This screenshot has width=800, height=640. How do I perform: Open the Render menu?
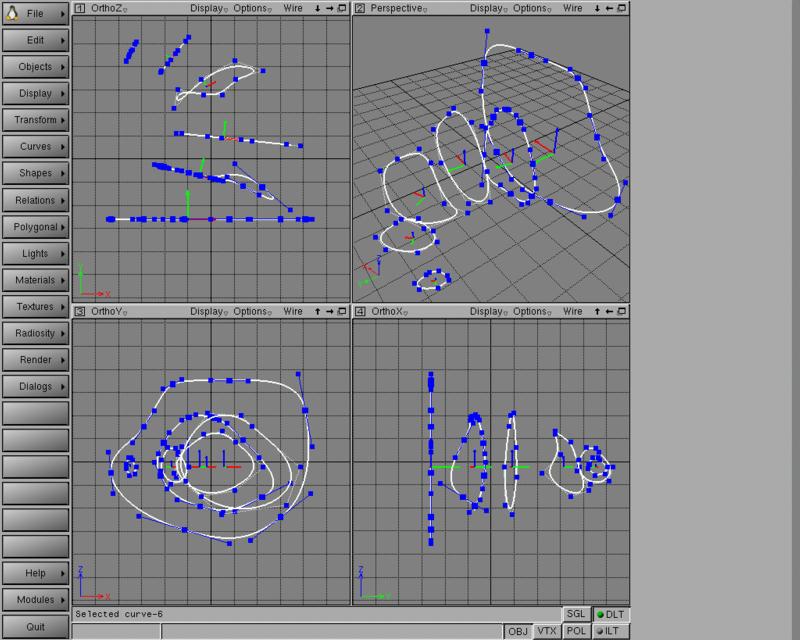[x=35, y=359]
